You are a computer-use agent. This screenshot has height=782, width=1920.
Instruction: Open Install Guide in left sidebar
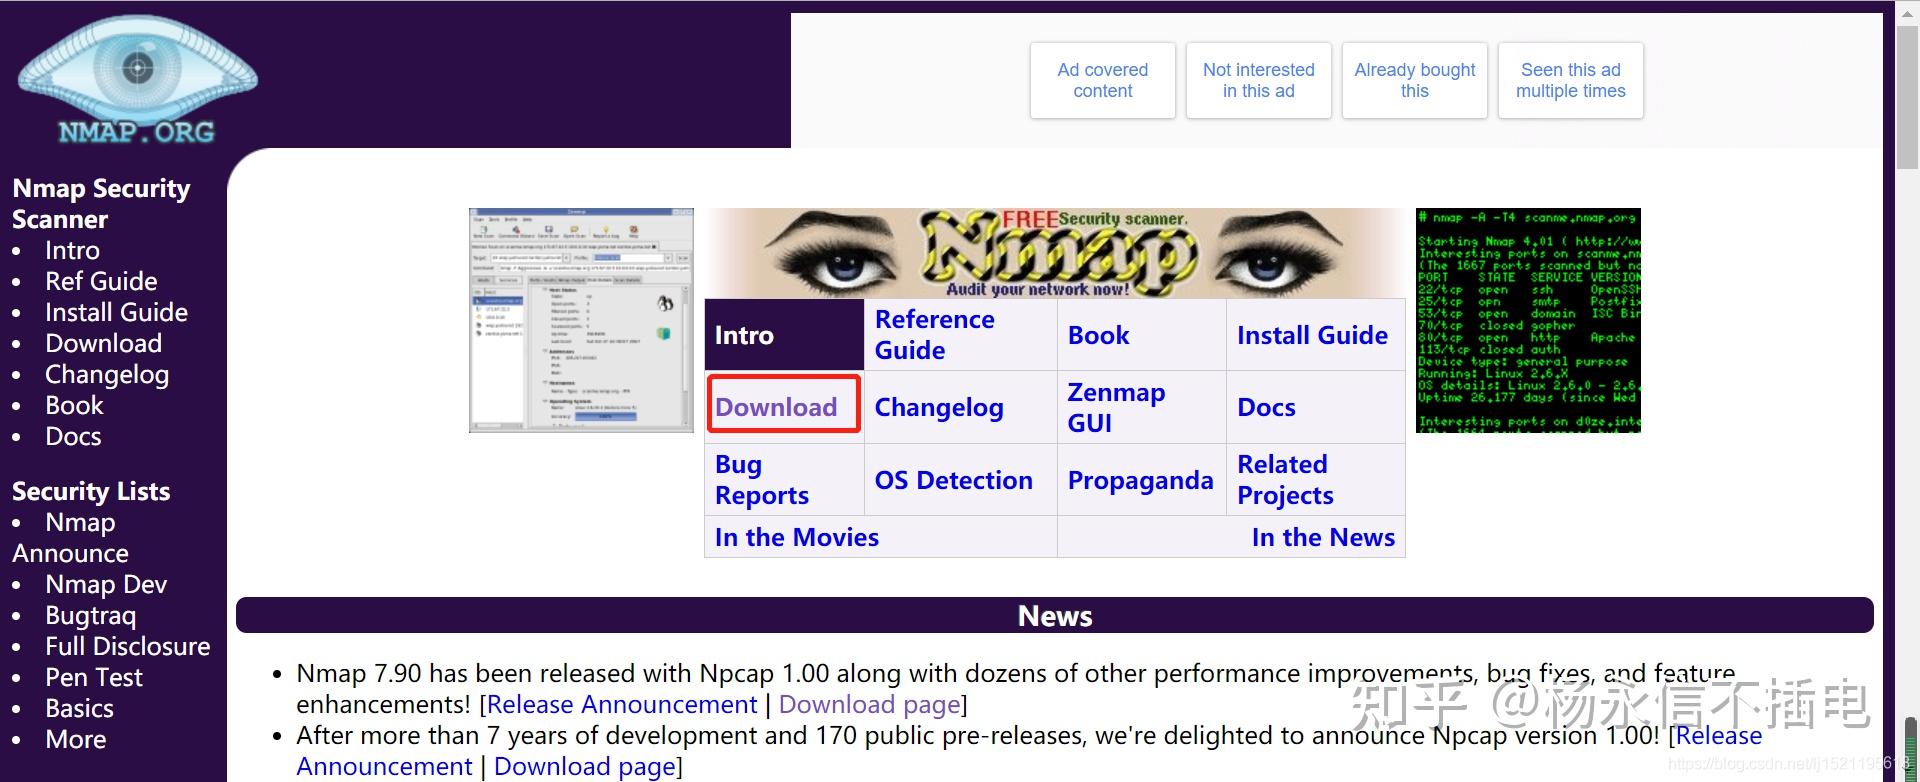tap(116, 312)
